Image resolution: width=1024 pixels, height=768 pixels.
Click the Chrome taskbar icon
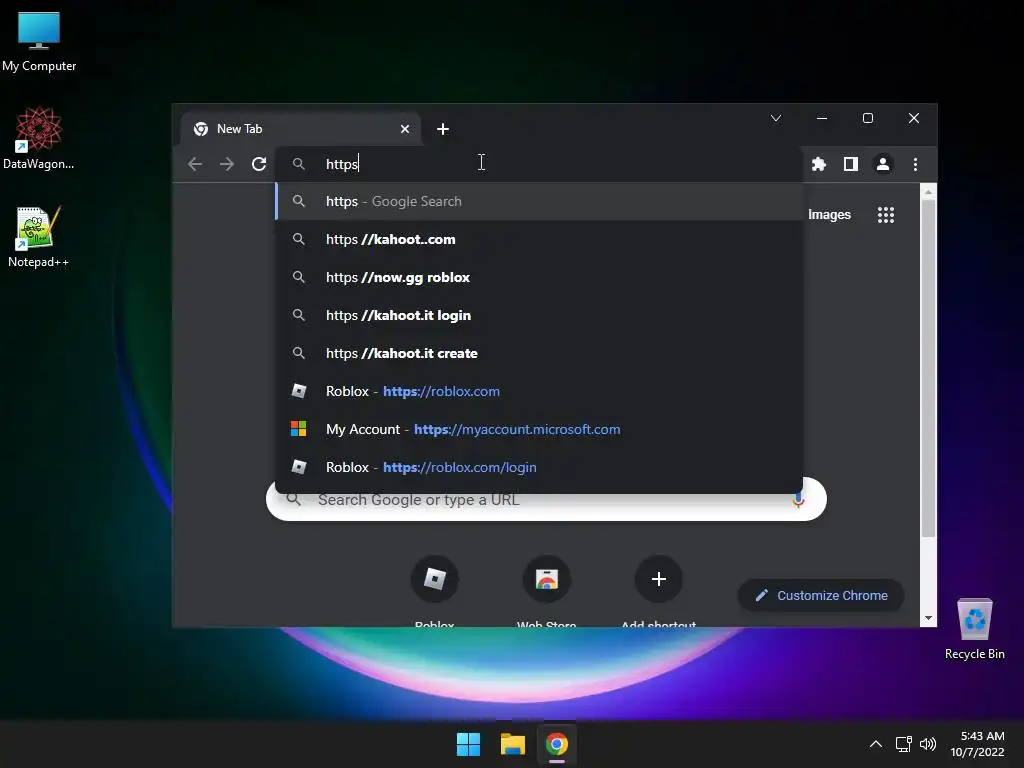556,744
